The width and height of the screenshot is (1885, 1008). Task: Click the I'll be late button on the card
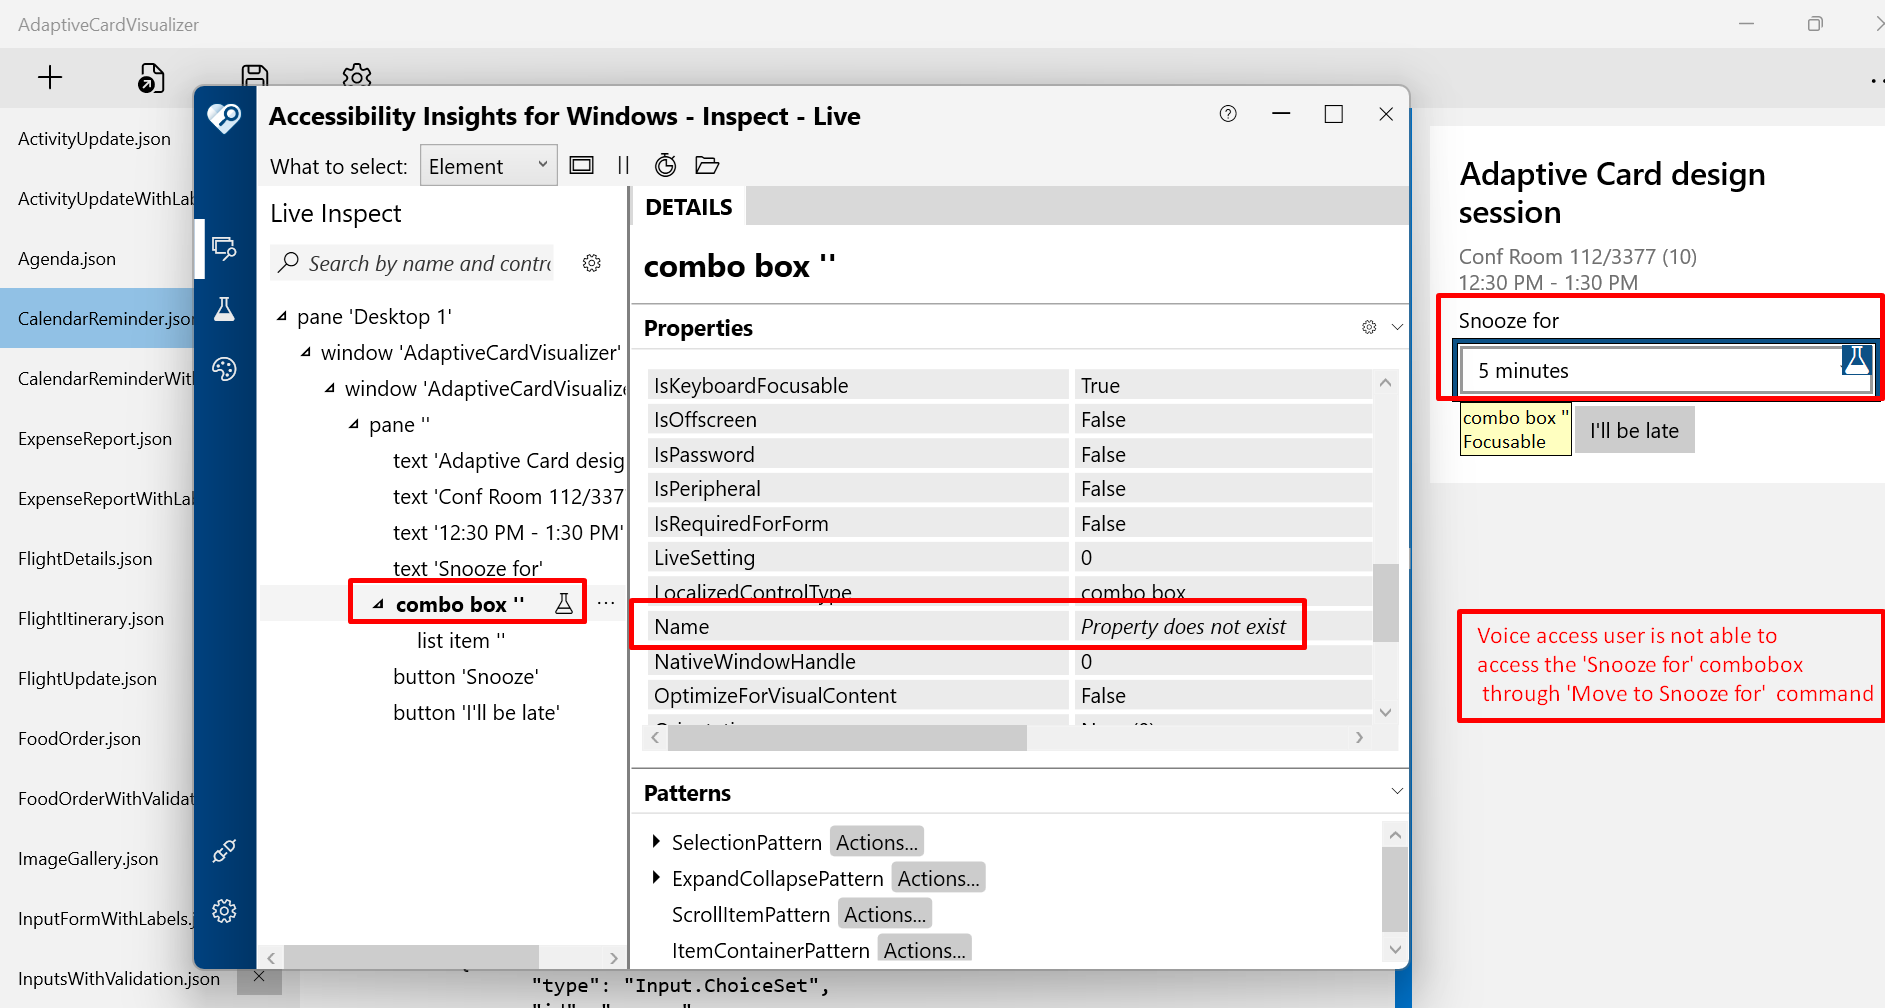[1634, 430]
